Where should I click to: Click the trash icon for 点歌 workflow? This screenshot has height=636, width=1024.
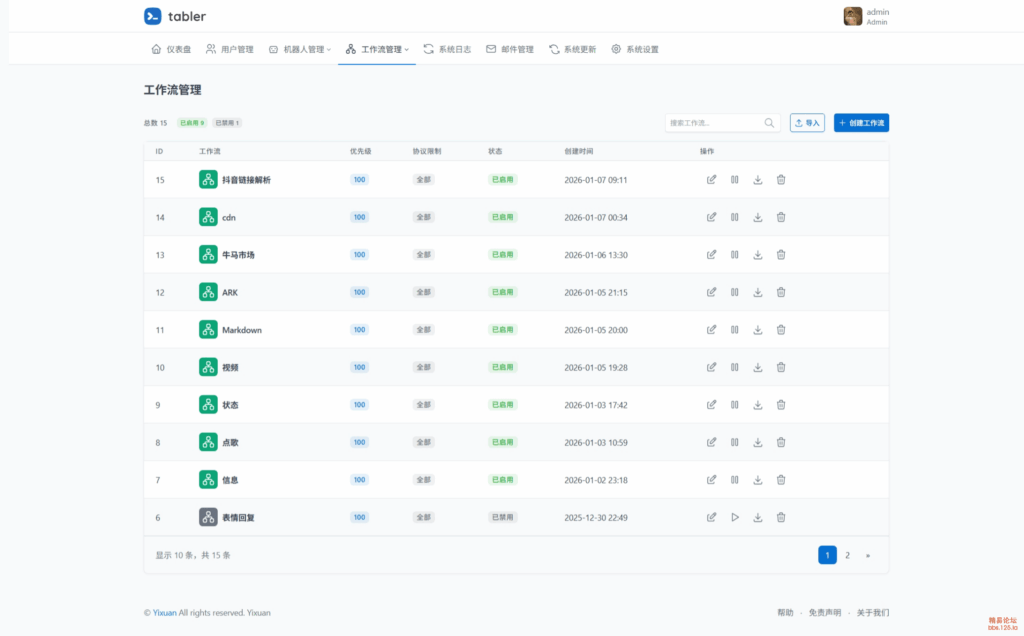click(781, 442)
